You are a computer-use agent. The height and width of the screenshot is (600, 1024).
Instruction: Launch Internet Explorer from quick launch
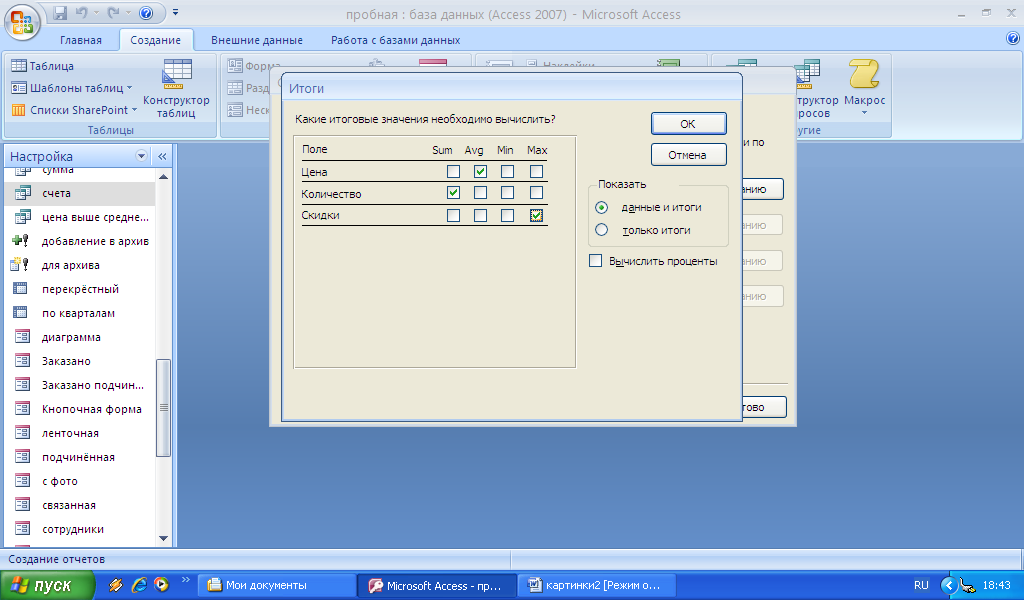(139, 585)
